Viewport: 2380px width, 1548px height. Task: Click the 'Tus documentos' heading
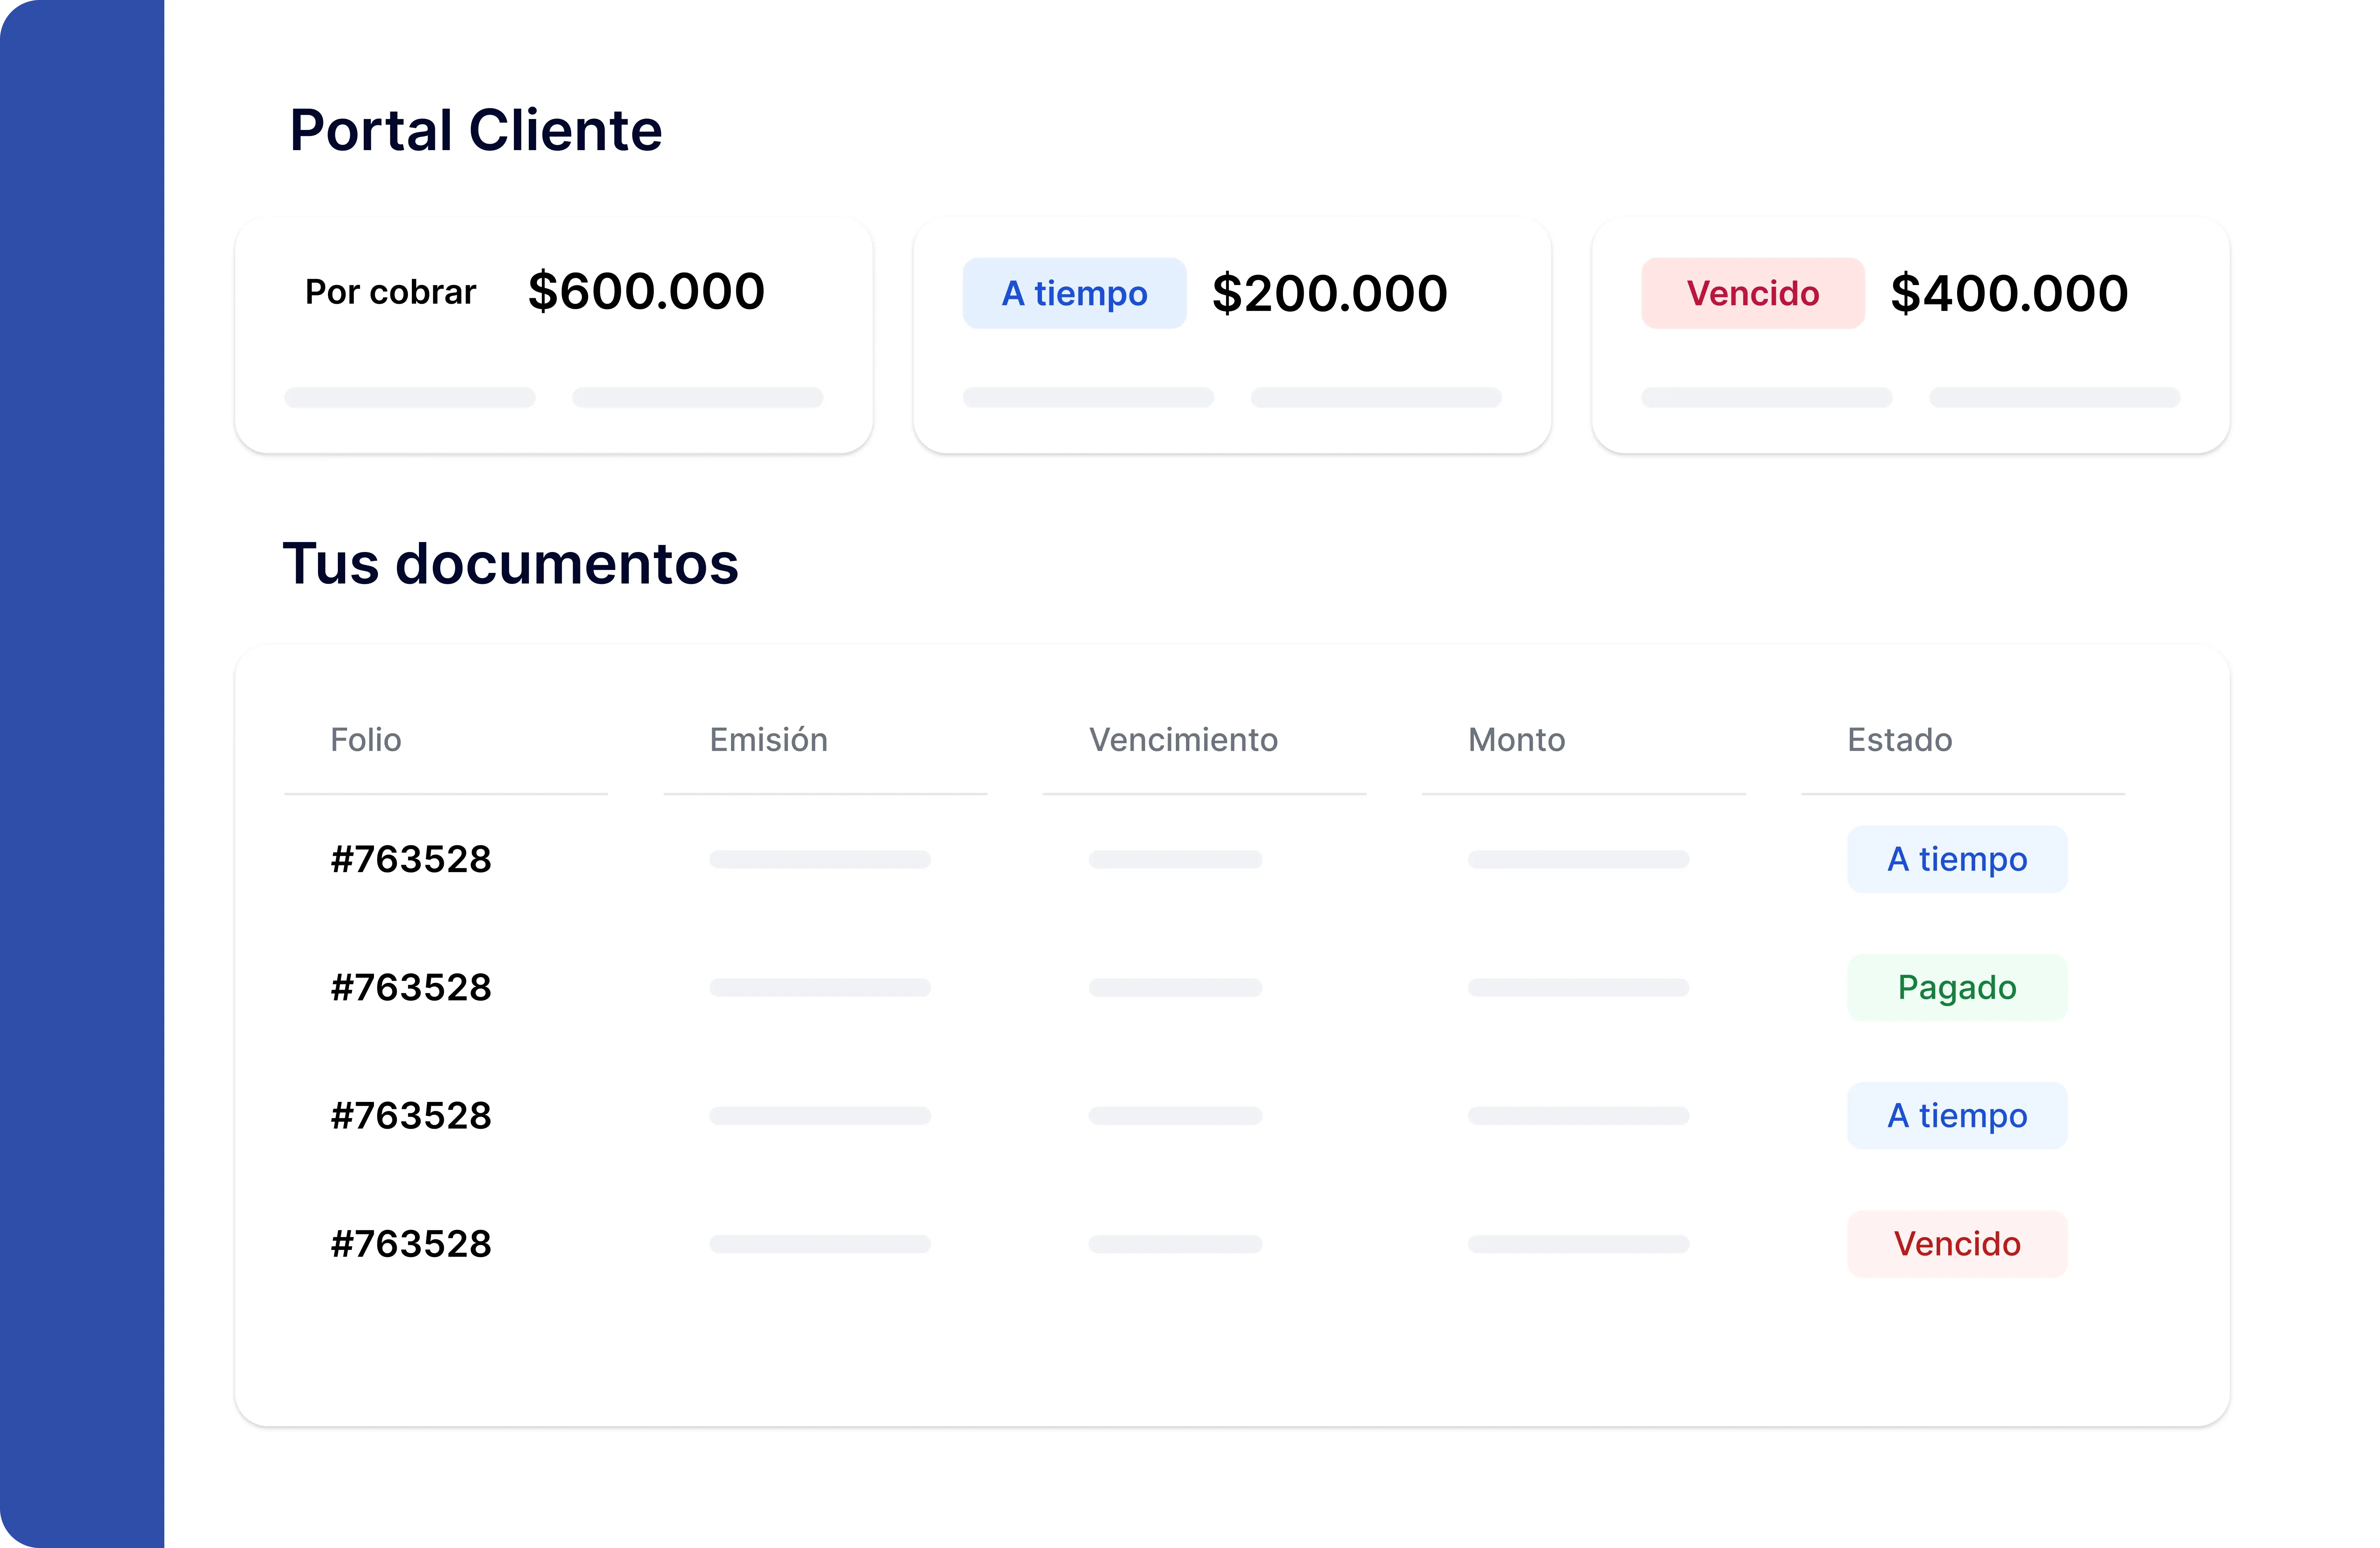tap(511, 563)
